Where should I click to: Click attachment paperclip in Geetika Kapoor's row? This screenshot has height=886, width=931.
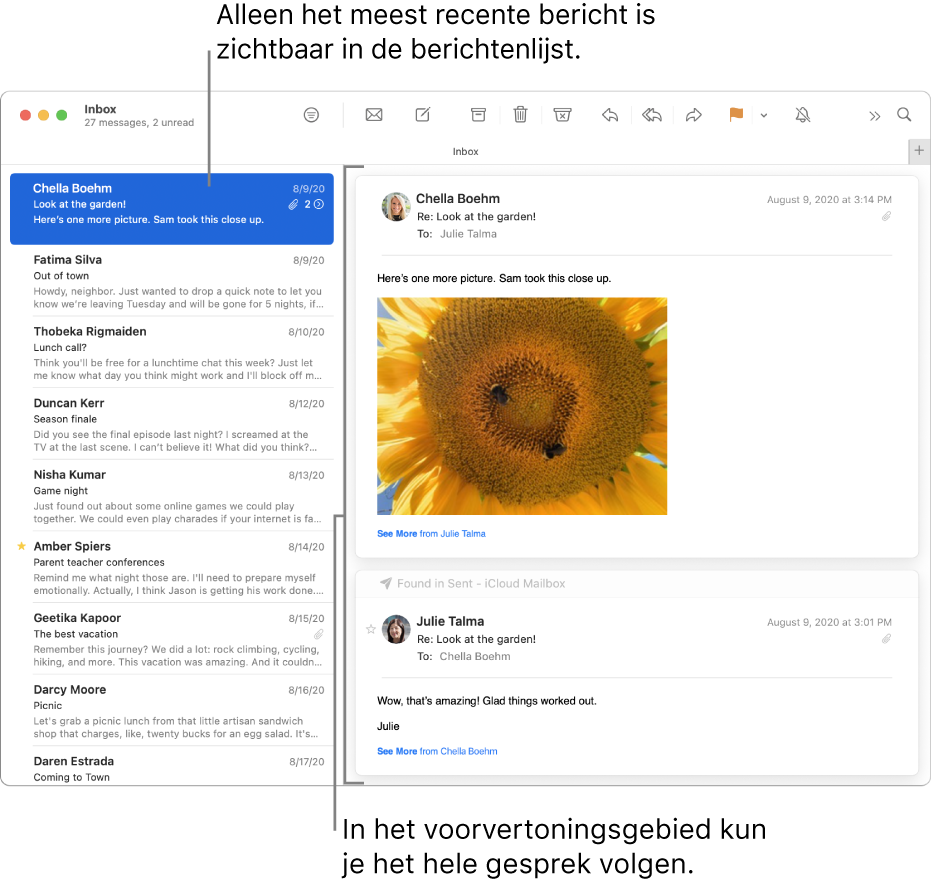(x=319, y=634)
